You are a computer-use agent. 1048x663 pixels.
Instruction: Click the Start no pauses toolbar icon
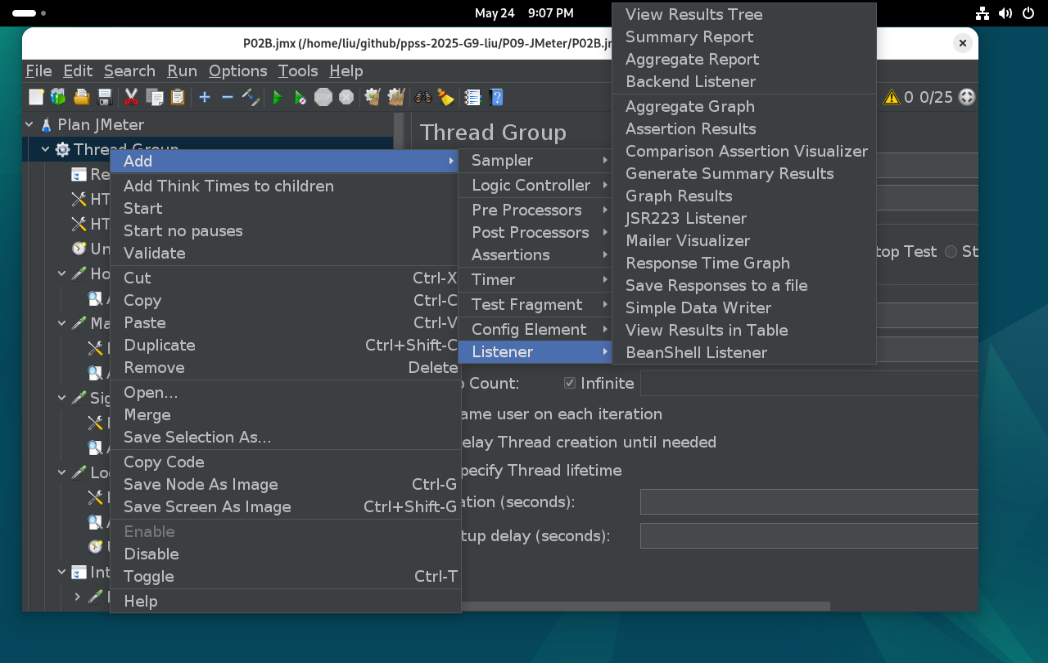(300, 98)
